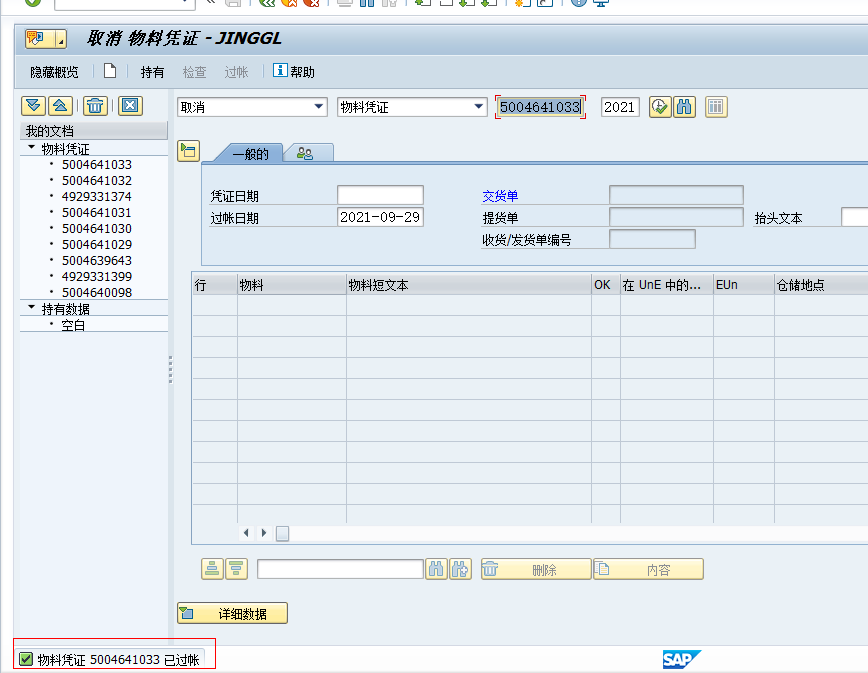Expand all nodes in overview tree
Image resolution: width=868 pixels, height=673 pixels.
[33, 105]
